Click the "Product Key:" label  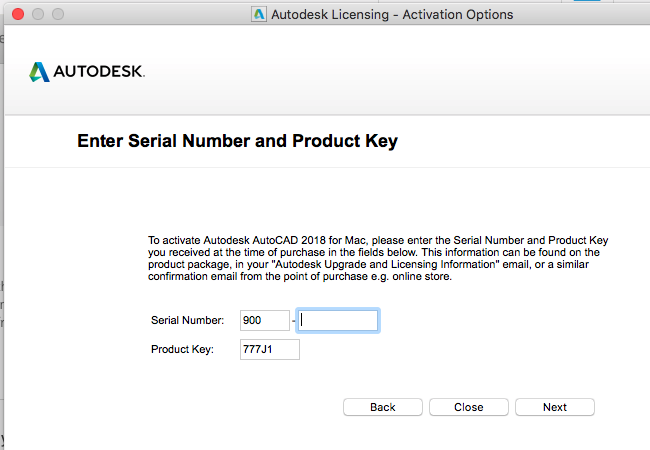click(x=182, y=349)
